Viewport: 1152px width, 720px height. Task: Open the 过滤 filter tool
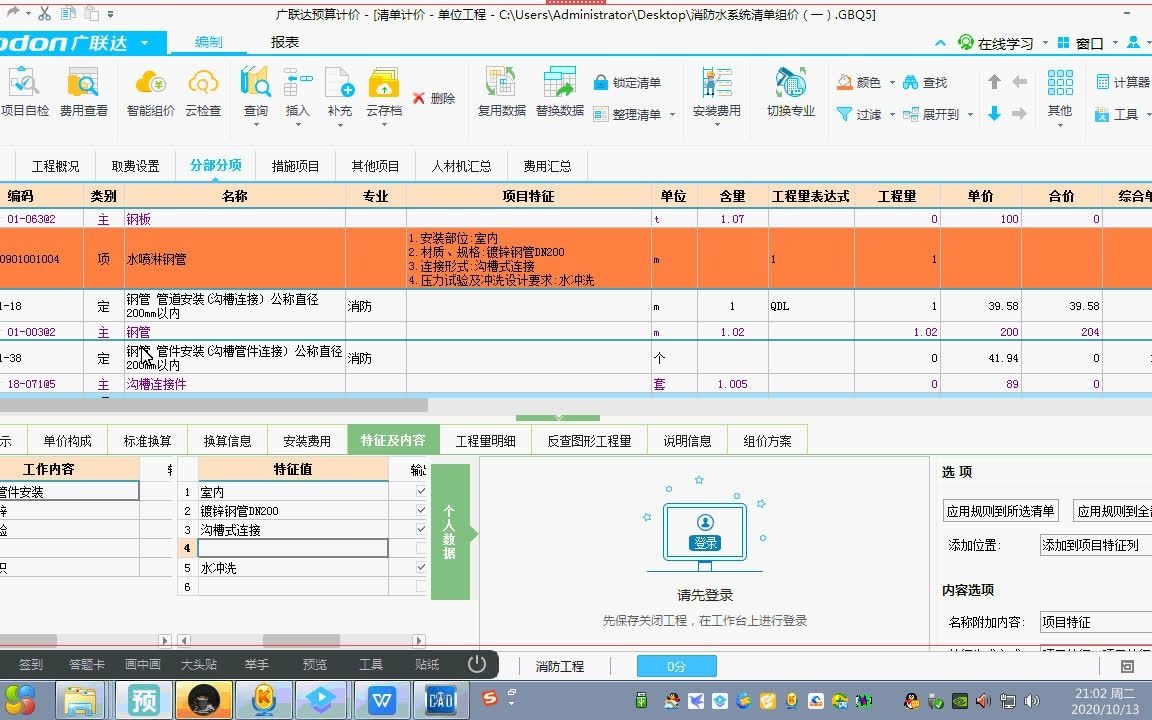(x=870, y=113)
